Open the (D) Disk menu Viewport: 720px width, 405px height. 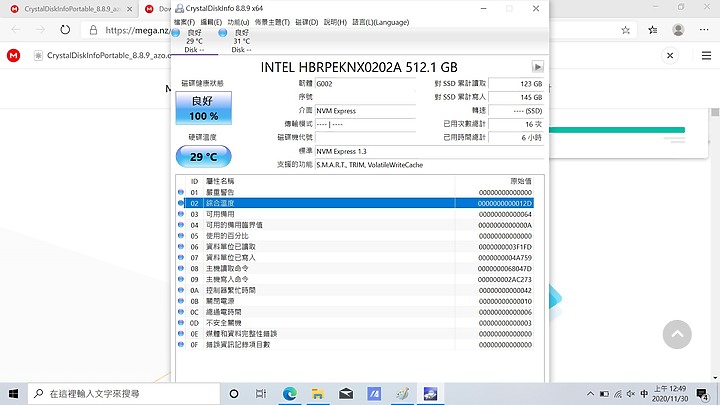[307, 22]
